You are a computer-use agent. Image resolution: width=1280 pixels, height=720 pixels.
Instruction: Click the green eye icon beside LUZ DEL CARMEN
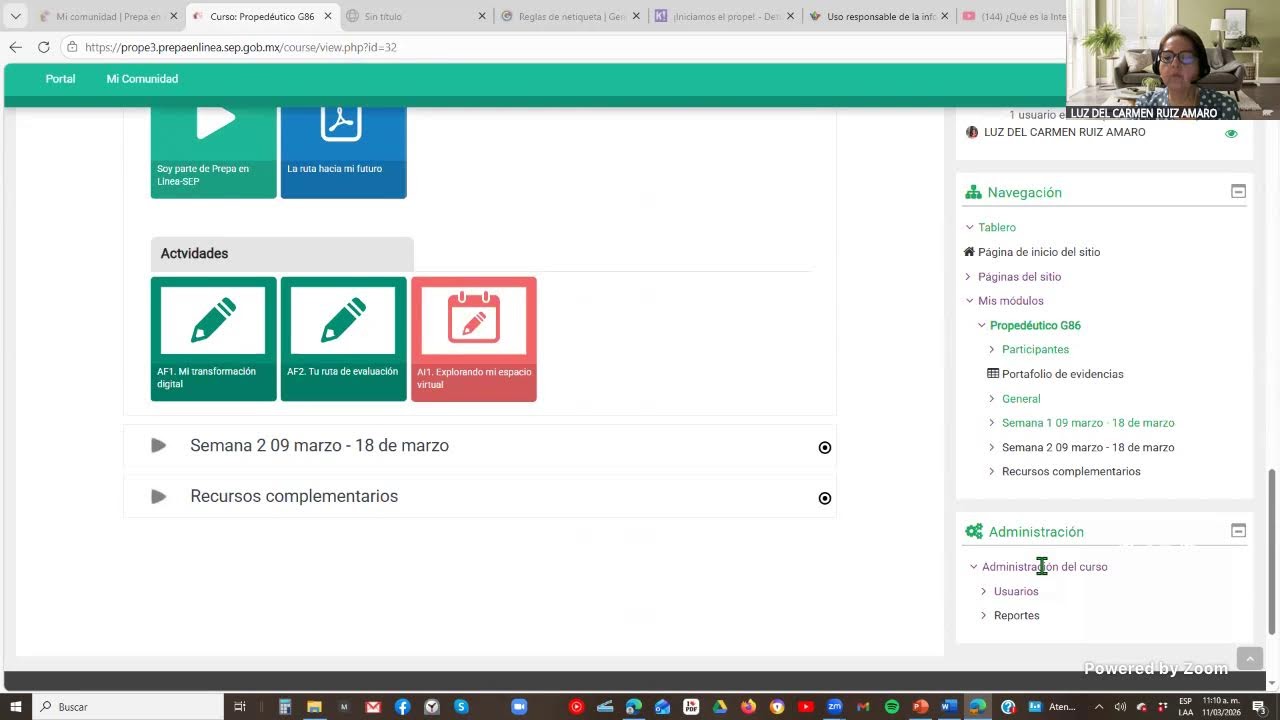pos(1231,133)
